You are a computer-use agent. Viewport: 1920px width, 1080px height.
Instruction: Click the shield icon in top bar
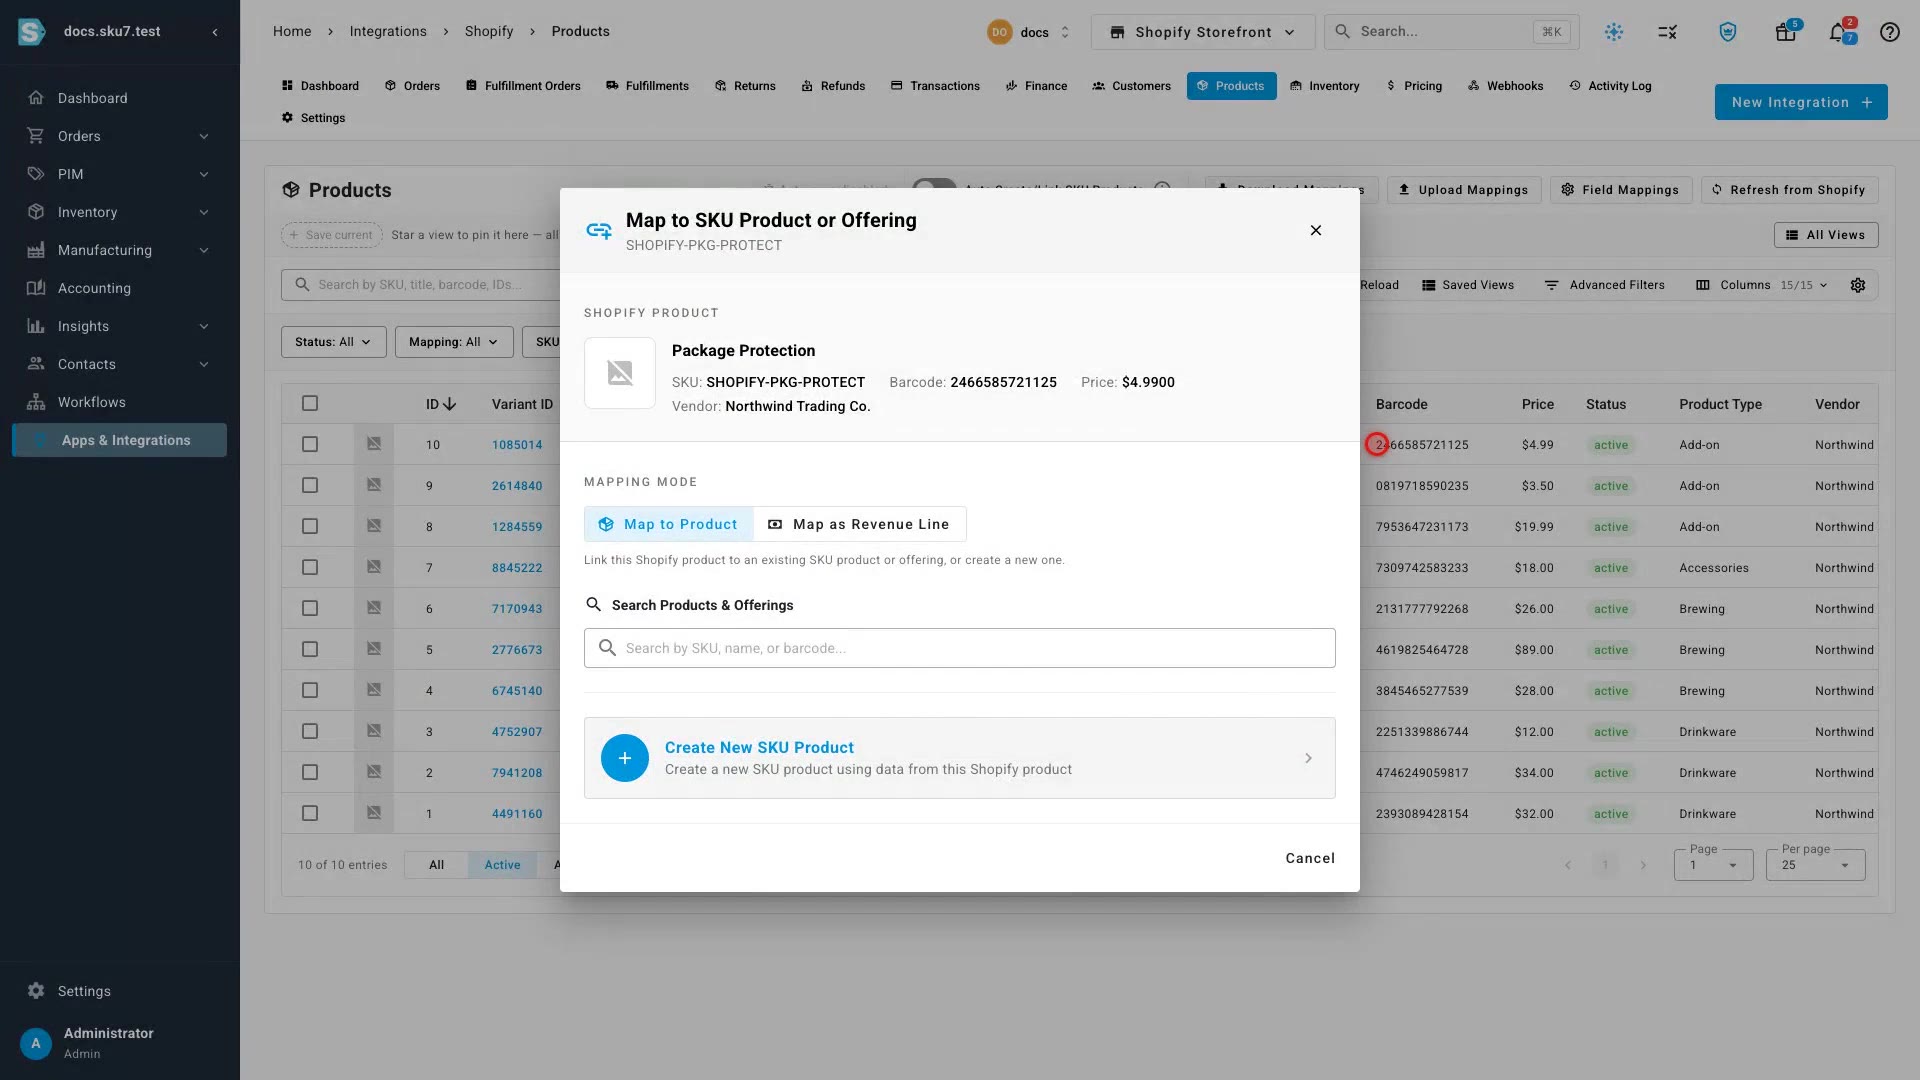(1727, 32)
